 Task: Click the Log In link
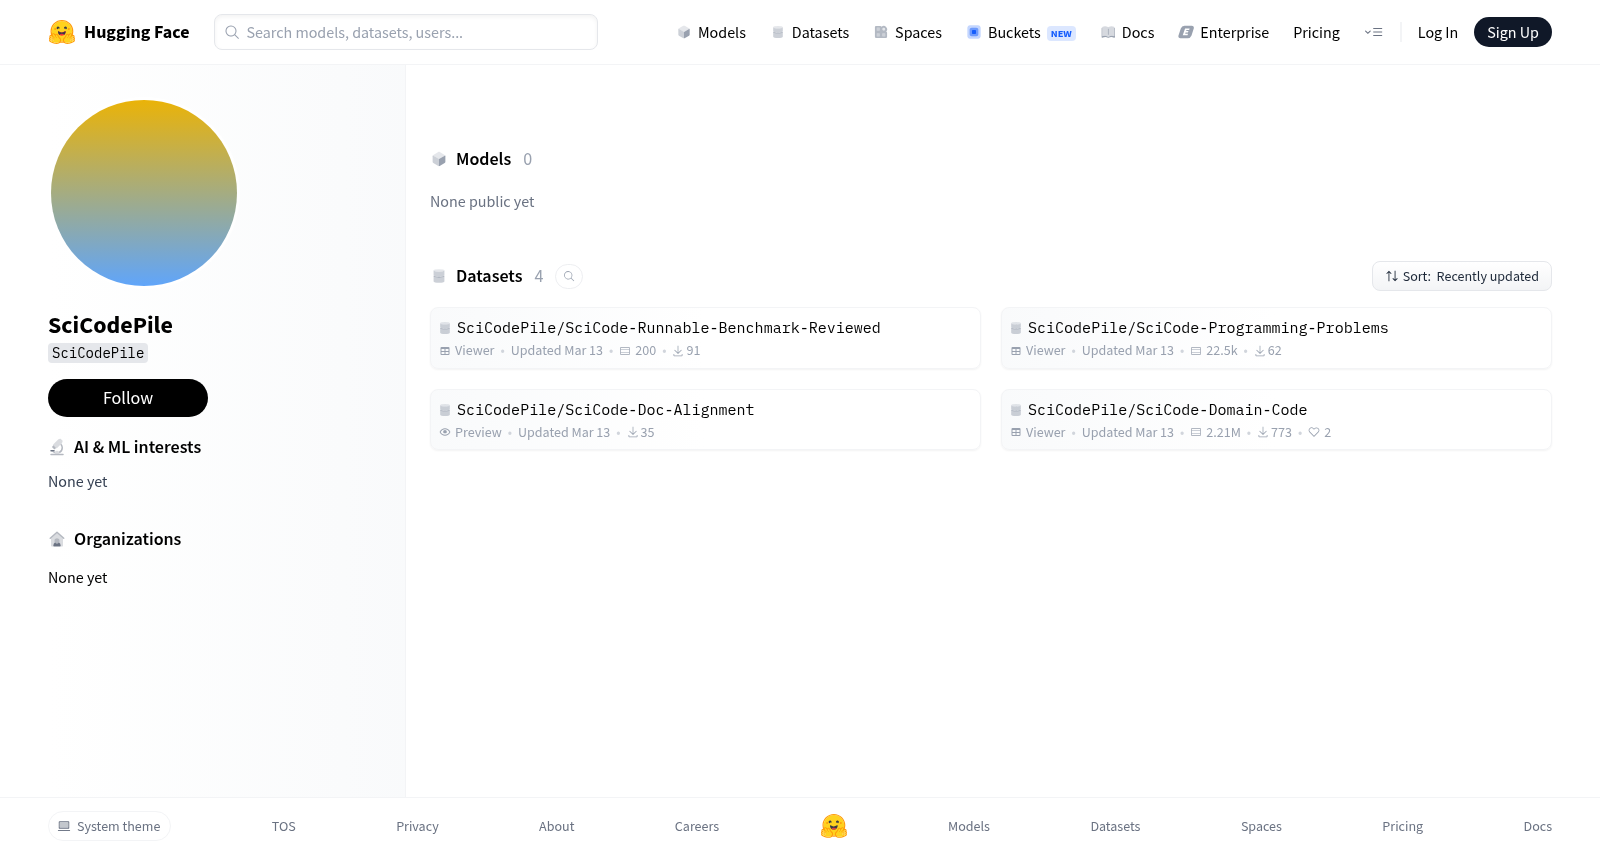pyautogui.click(x=1437, y=32)
